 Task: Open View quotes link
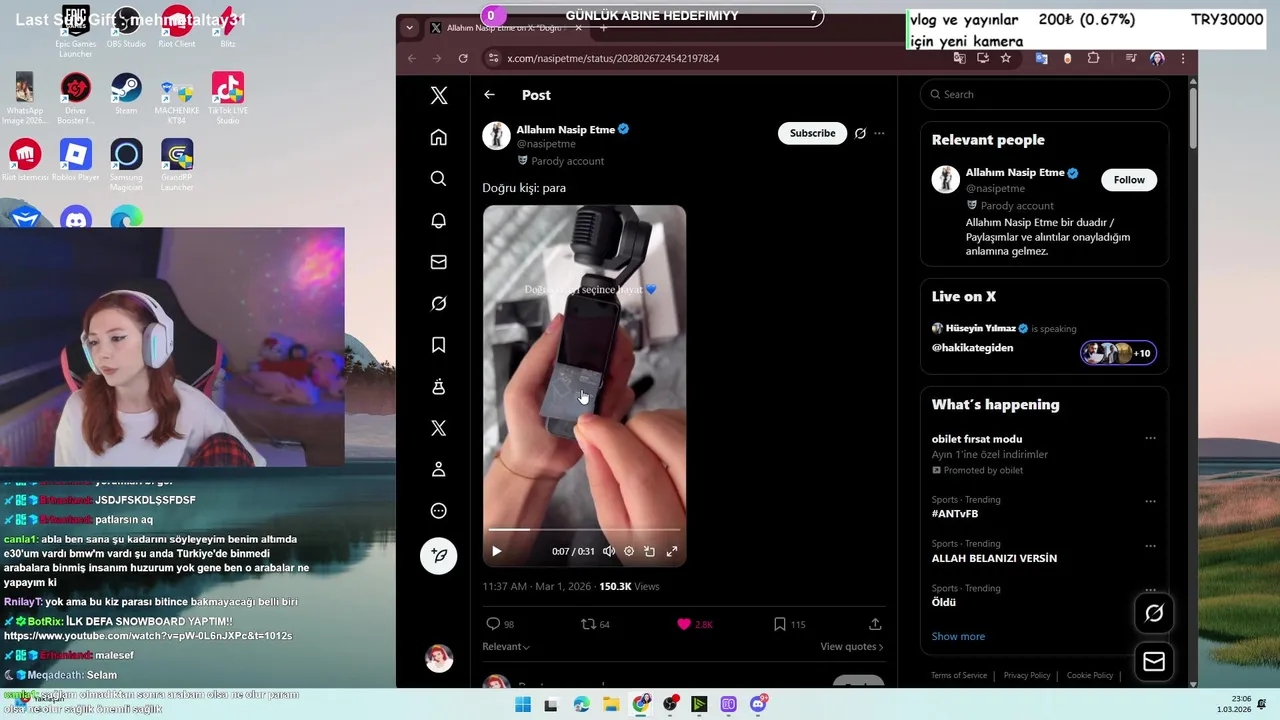(852, 647)
